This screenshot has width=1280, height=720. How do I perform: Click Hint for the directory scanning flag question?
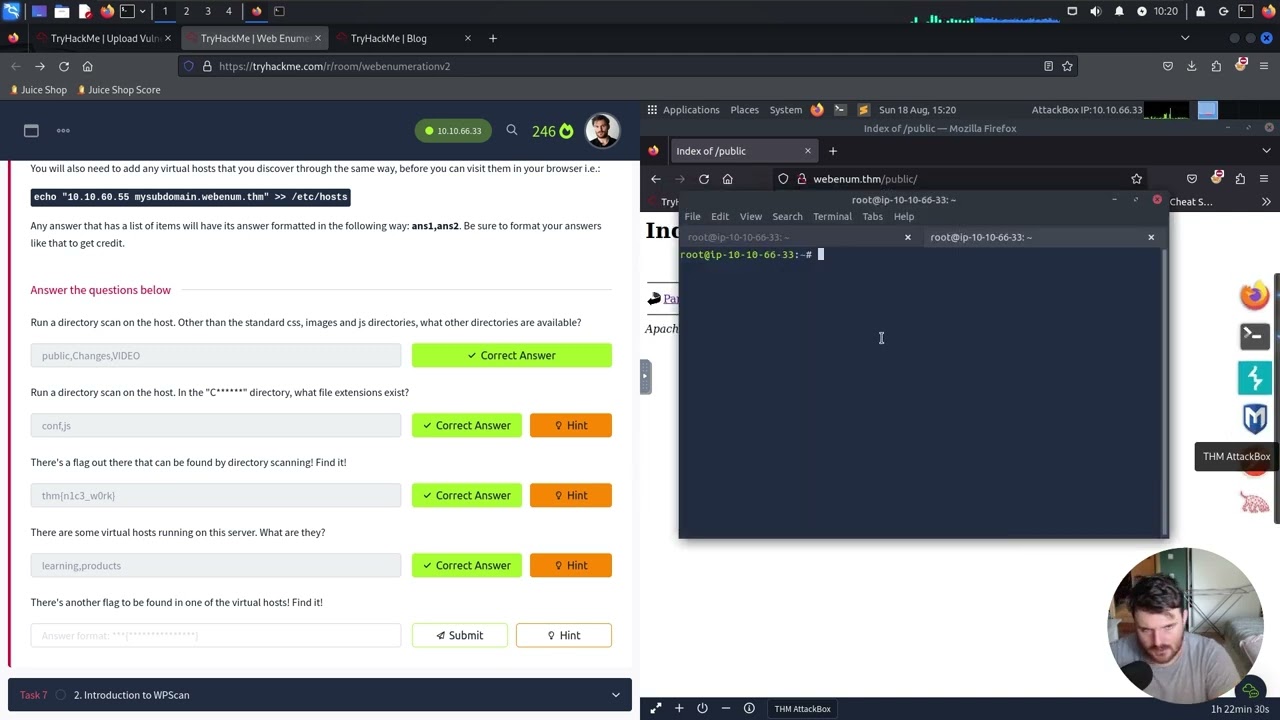pyautogui.click(x=571, y=495)
